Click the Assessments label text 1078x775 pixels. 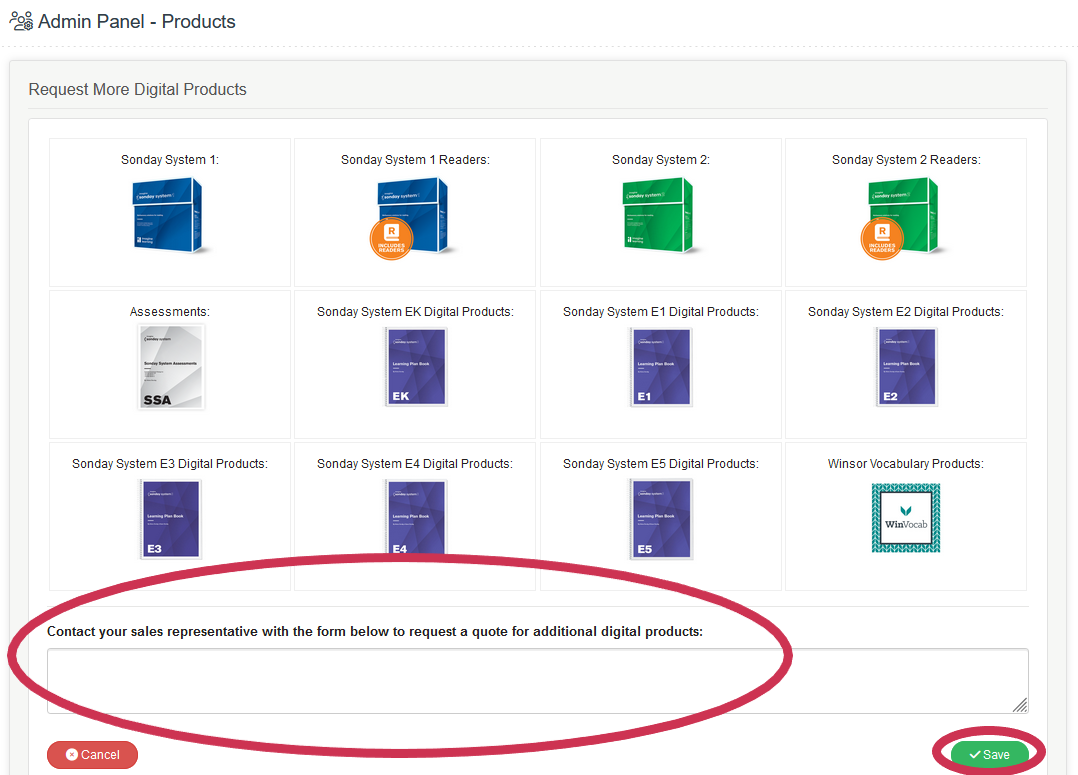pos(170,312)
